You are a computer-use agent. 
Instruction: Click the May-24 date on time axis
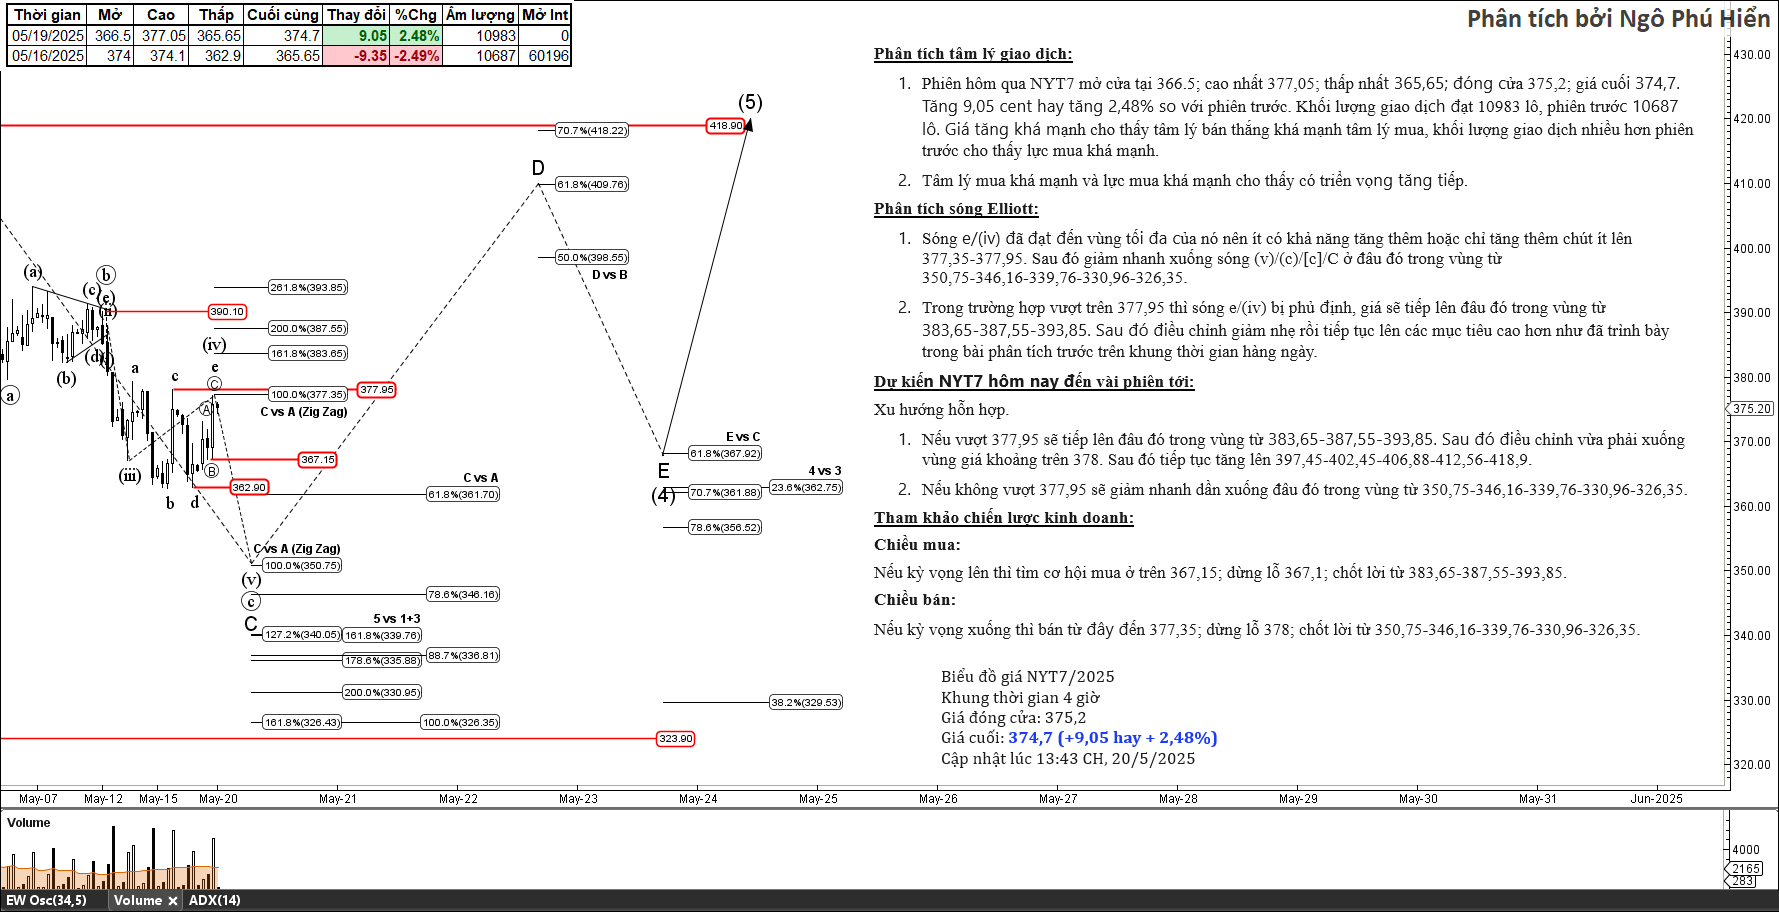[698, 798]
